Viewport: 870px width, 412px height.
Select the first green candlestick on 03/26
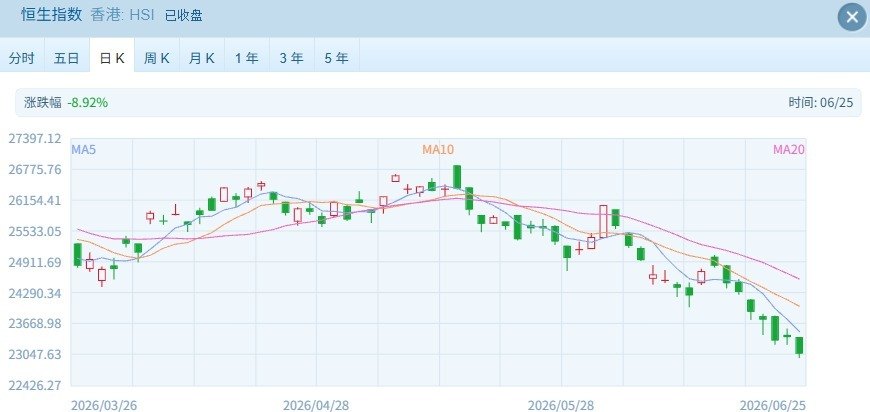(78, 255)
